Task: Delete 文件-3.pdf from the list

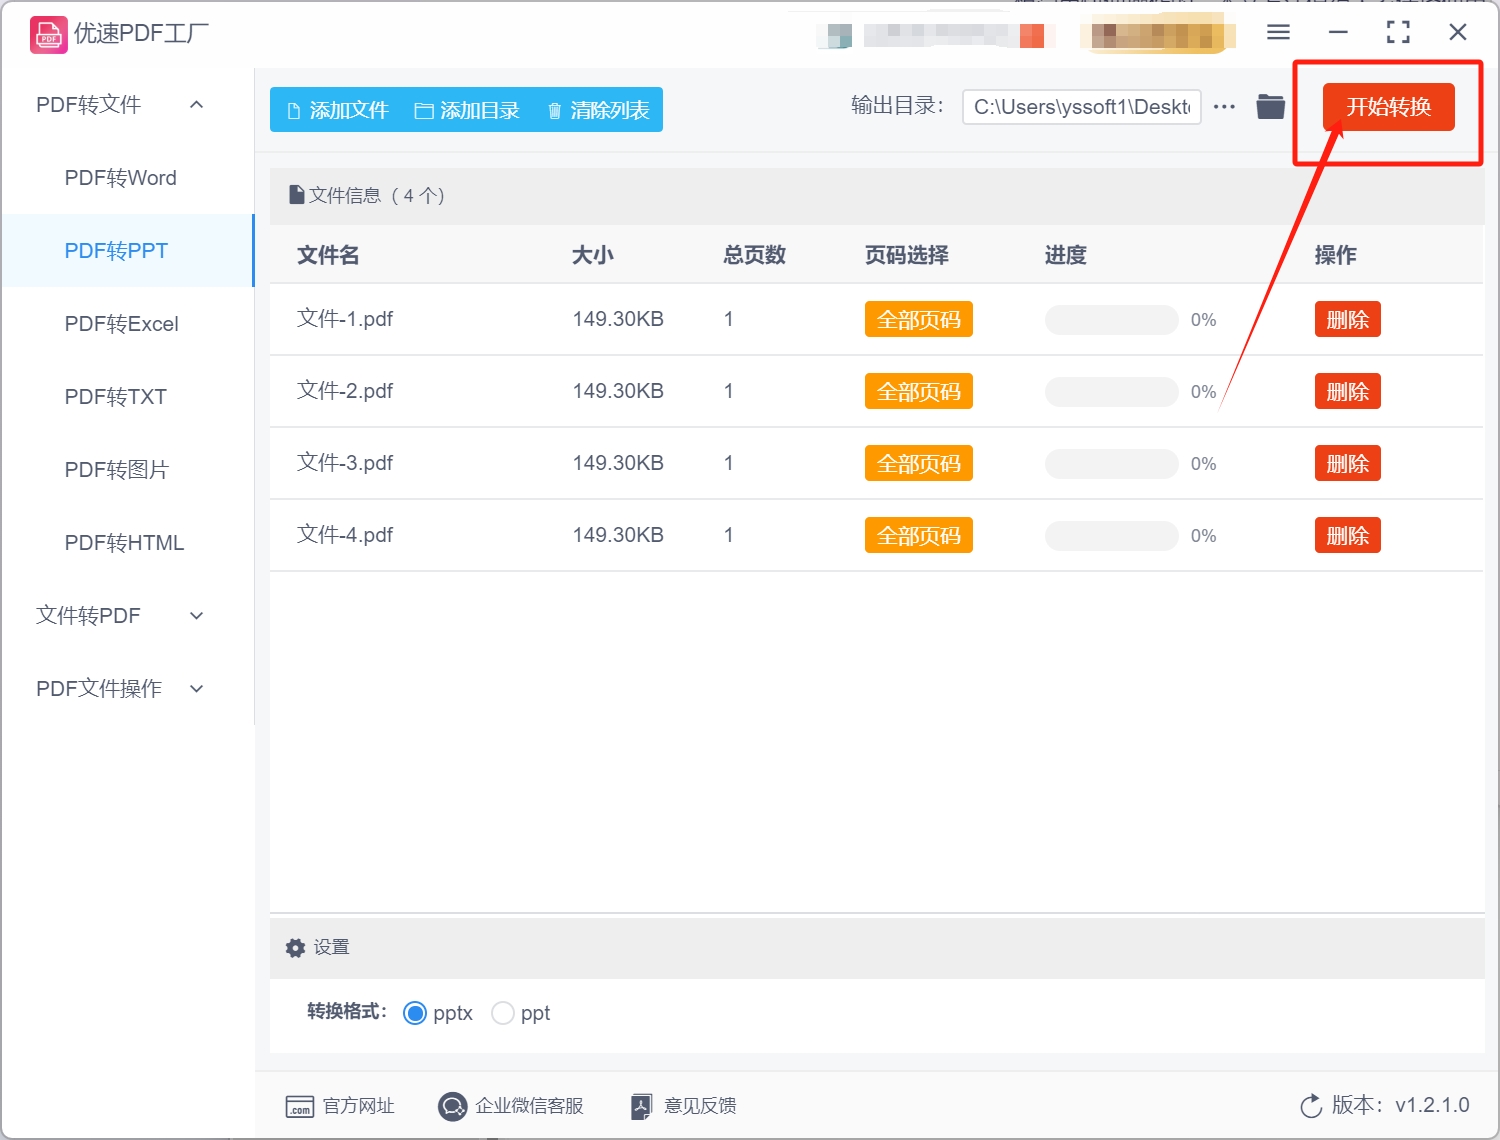Action: (1347, 464)
